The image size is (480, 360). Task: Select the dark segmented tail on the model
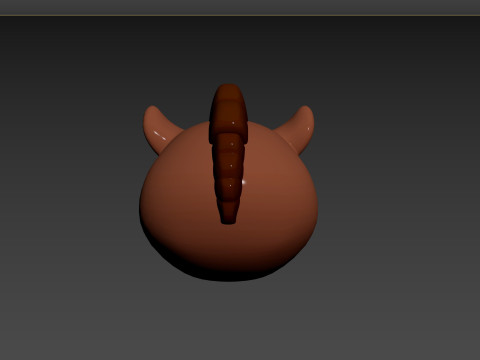point(229,153)
